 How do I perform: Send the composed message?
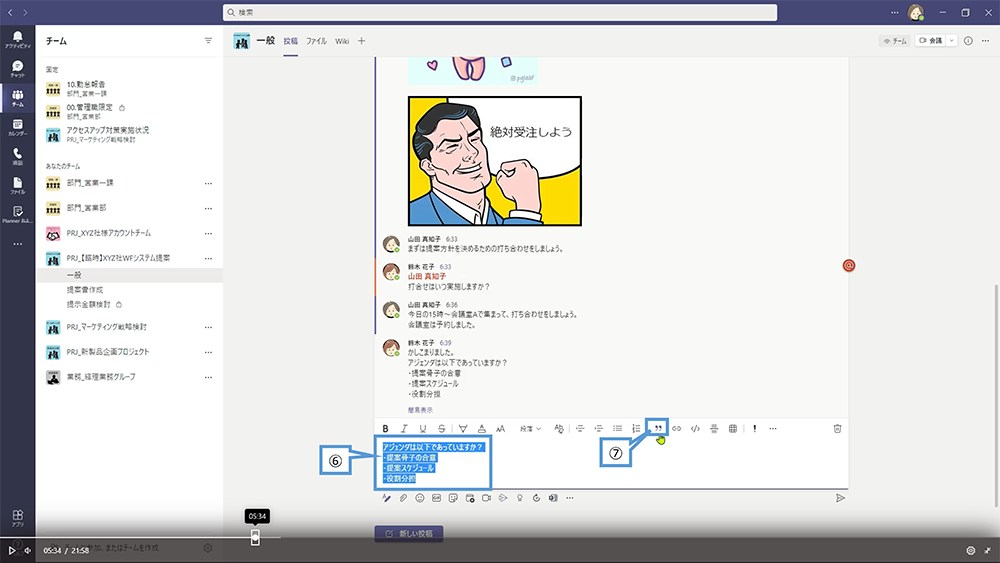click(840, 498)
